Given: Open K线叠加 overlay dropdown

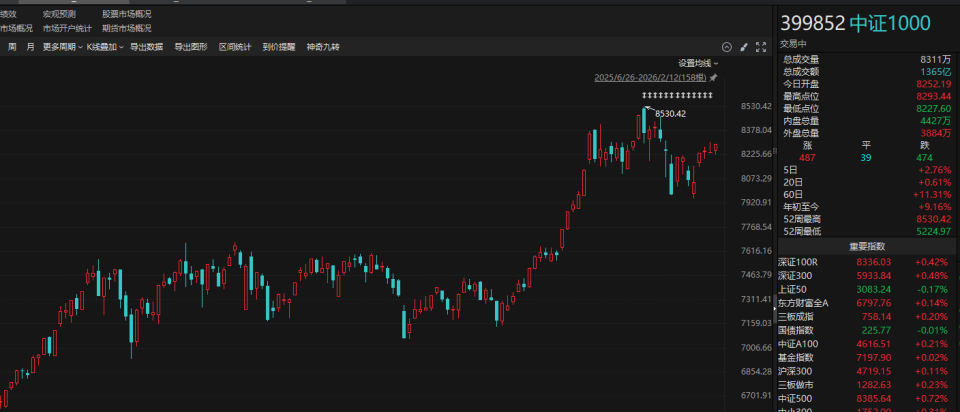Looking at the screenshot, I should tap(105, 47).
